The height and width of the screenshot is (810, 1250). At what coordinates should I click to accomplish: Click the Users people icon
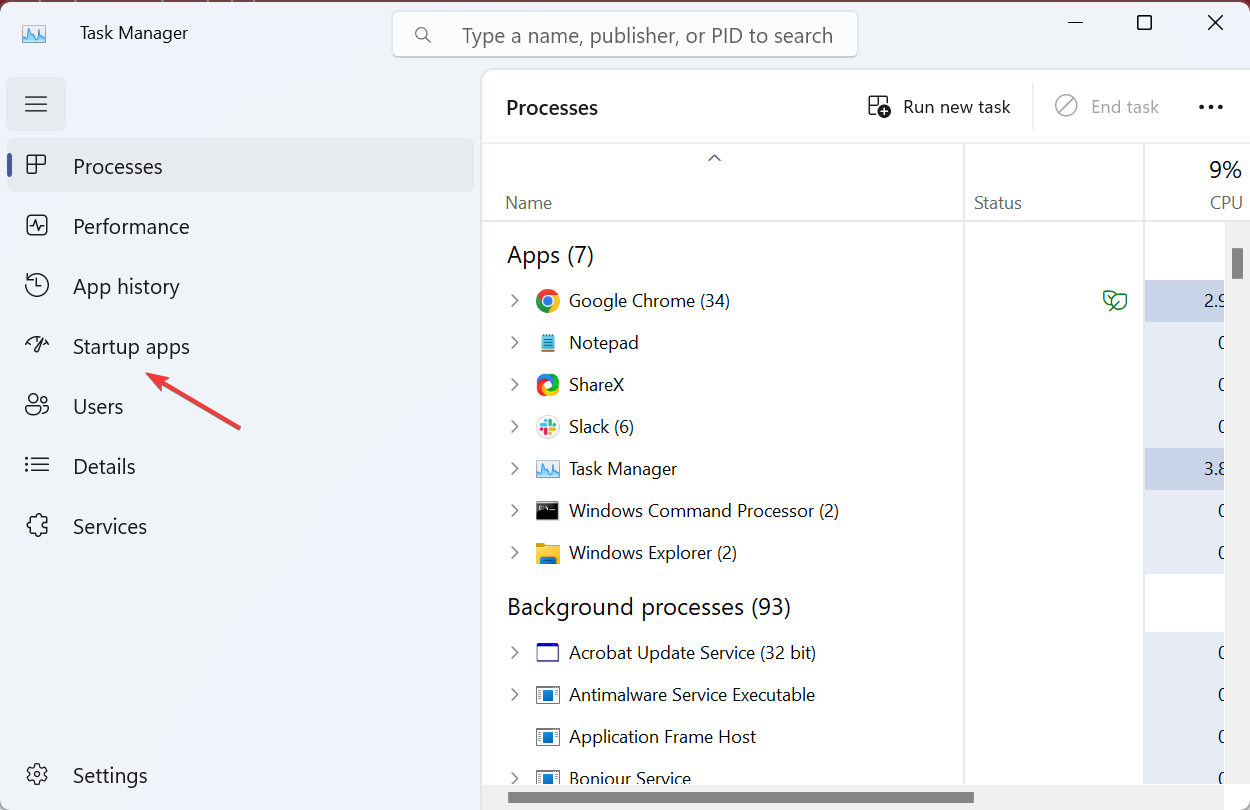click(37, 405)
